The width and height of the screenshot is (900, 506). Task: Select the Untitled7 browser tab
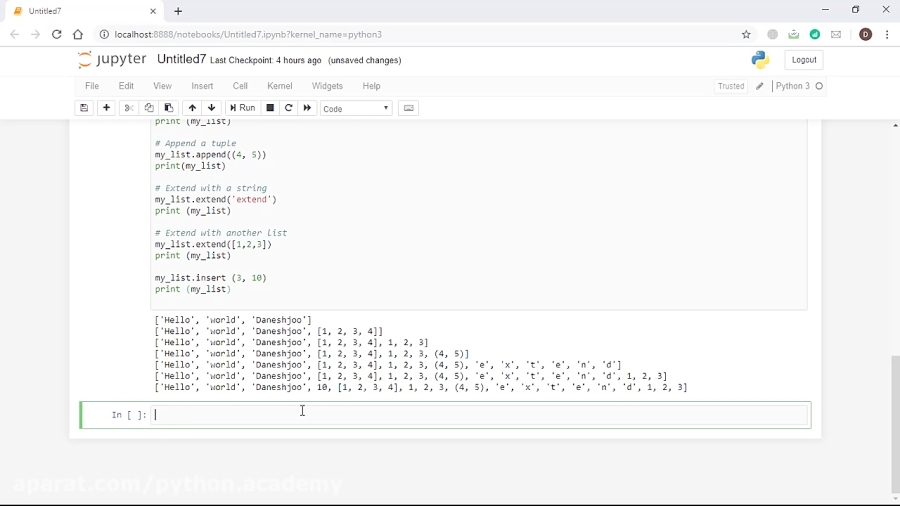pyautogui.click(x=84, y=11)
